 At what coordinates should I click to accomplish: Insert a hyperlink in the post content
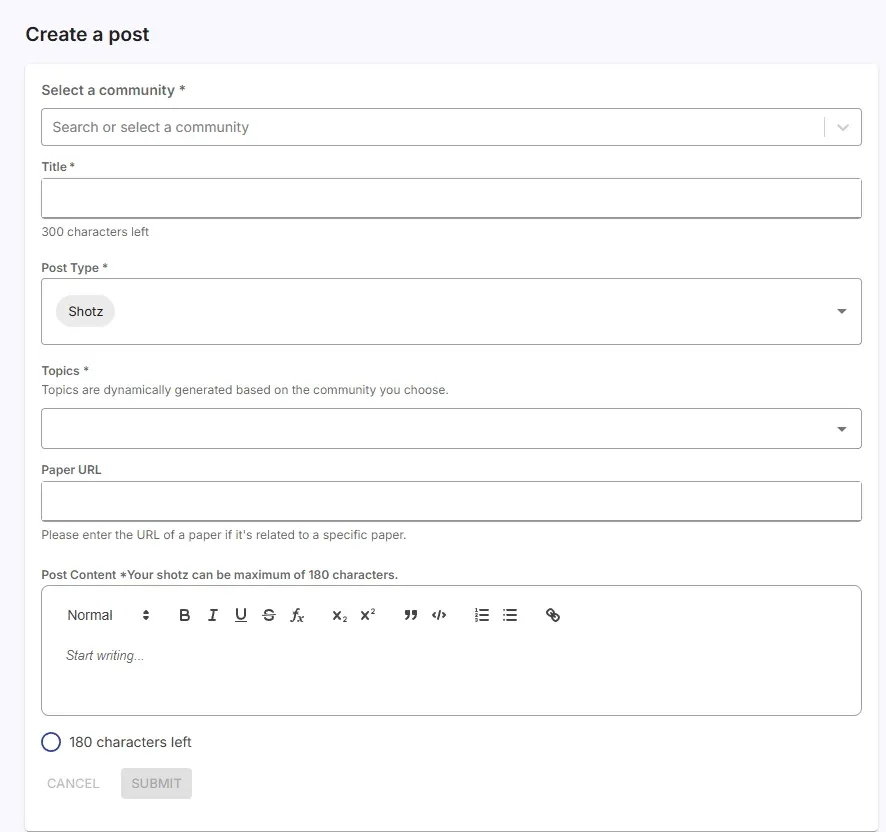(553, 614)
